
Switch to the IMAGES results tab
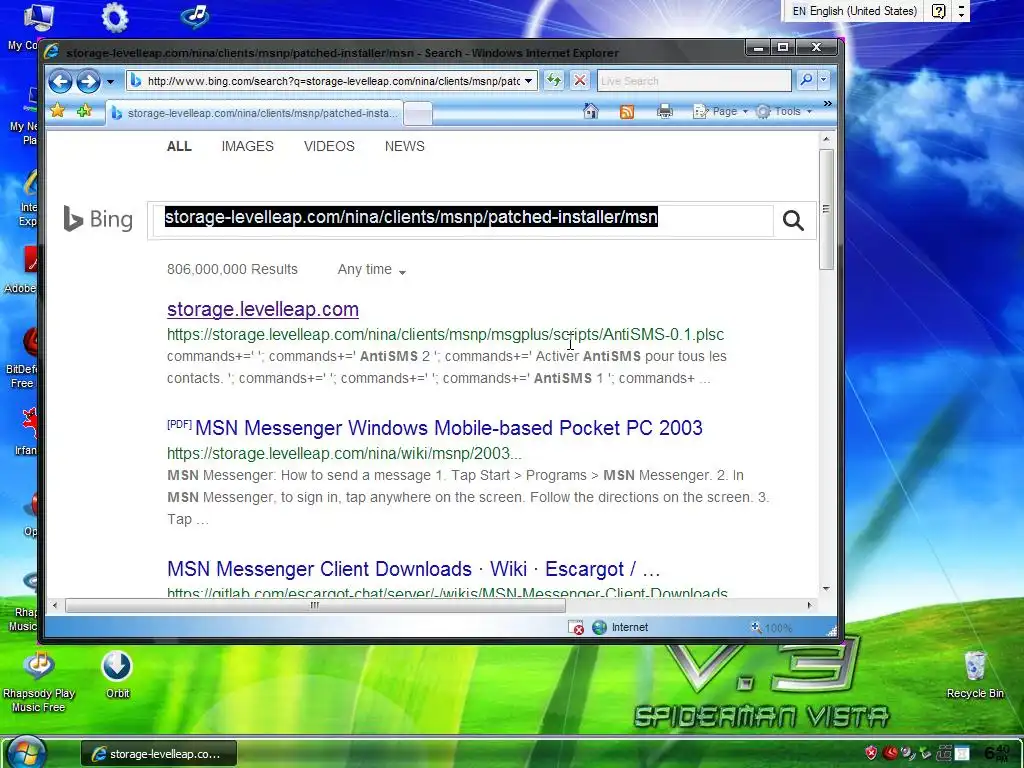(x=248, y=146)
